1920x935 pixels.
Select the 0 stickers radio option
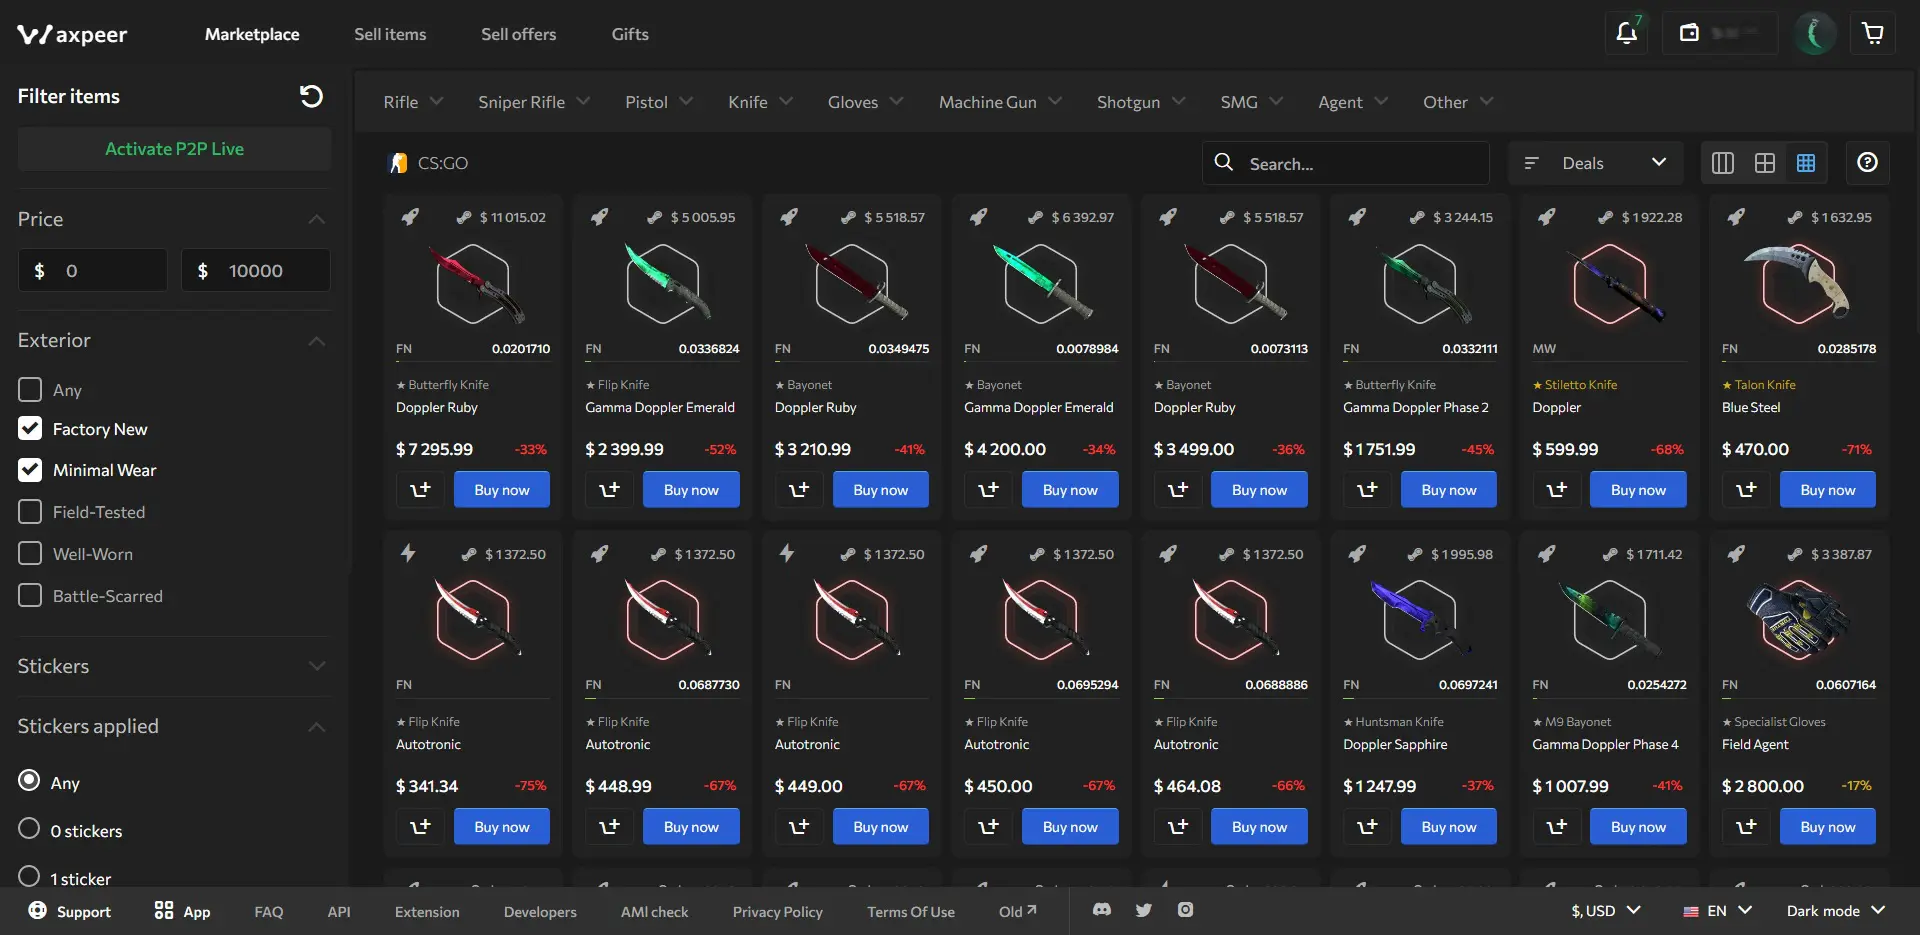pyautogui.click(x=29, y=829)
